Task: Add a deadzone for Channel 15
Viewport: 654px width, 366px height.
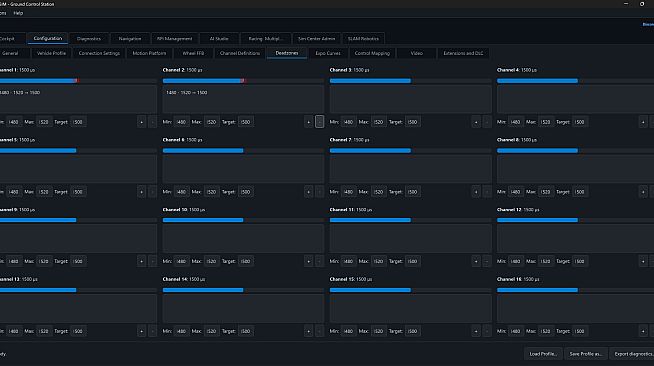Action: [476, 331]
